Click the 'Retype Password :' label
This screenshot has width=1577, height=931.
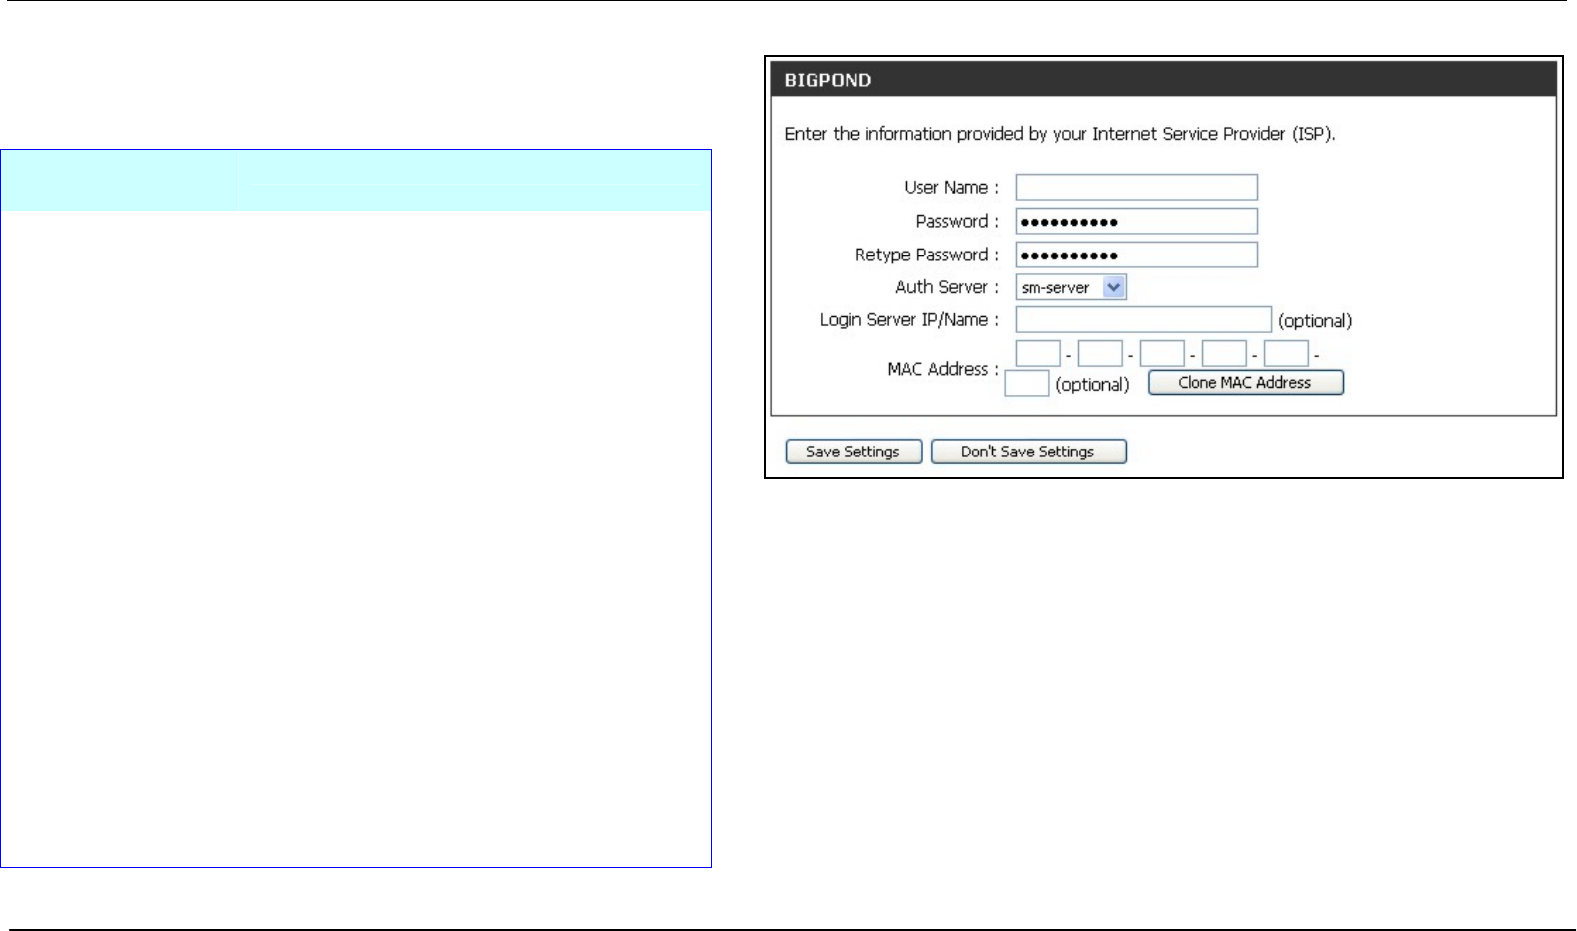(927, 255)
